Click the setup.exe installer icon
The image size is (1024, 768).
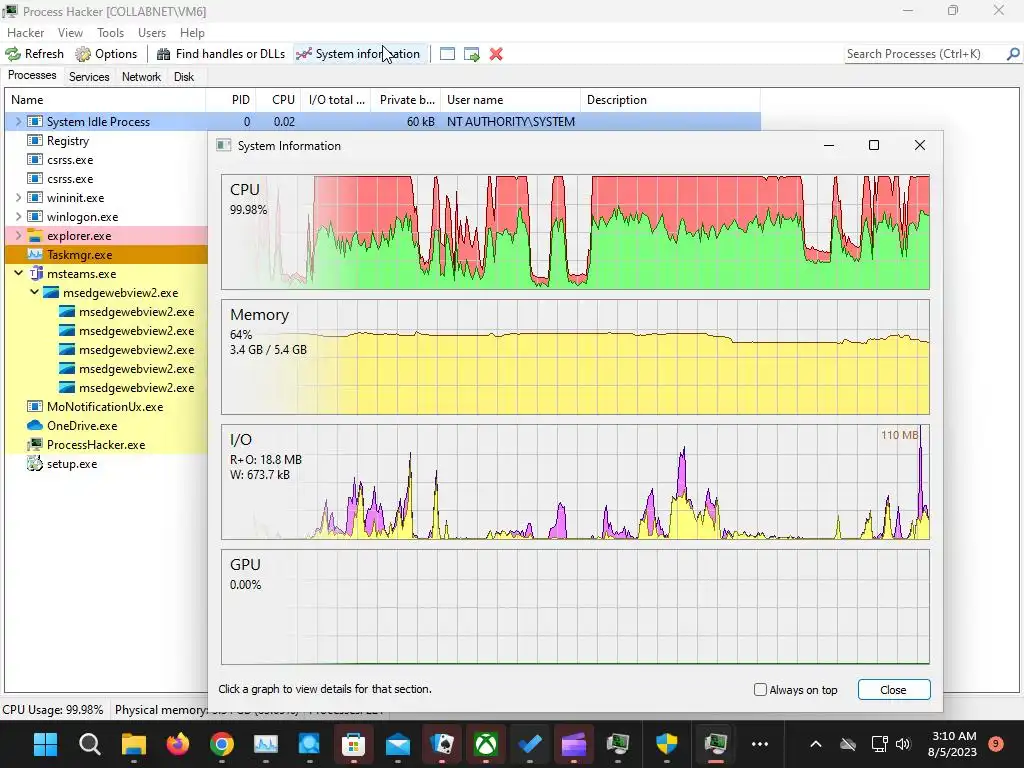tap(35, 464)
